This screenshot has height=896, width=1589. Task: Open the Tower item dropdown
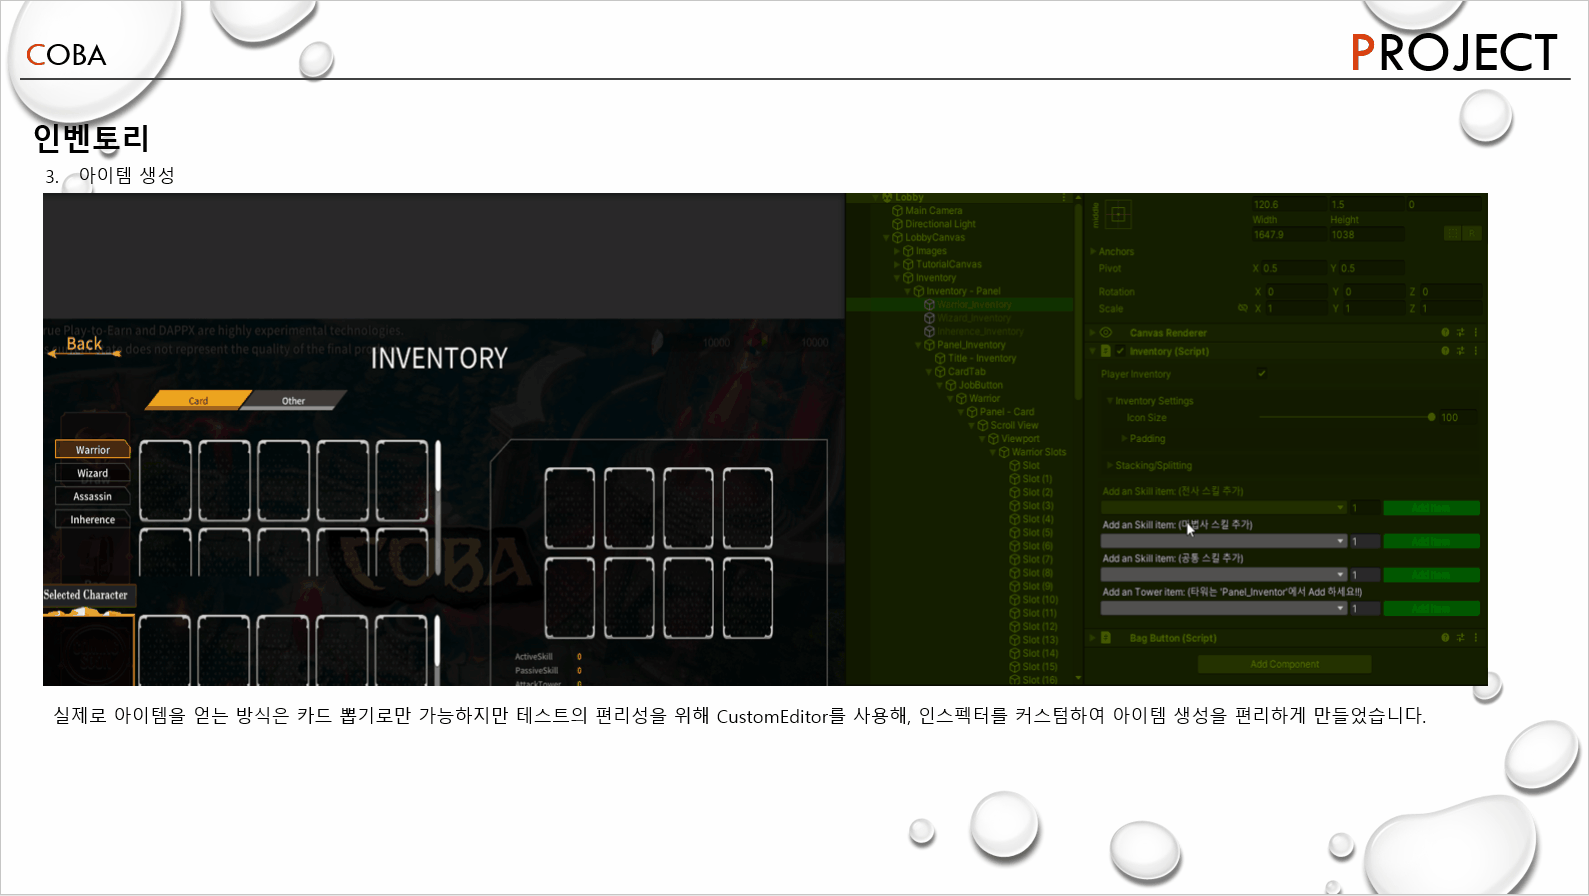(x=1224, y=608)
